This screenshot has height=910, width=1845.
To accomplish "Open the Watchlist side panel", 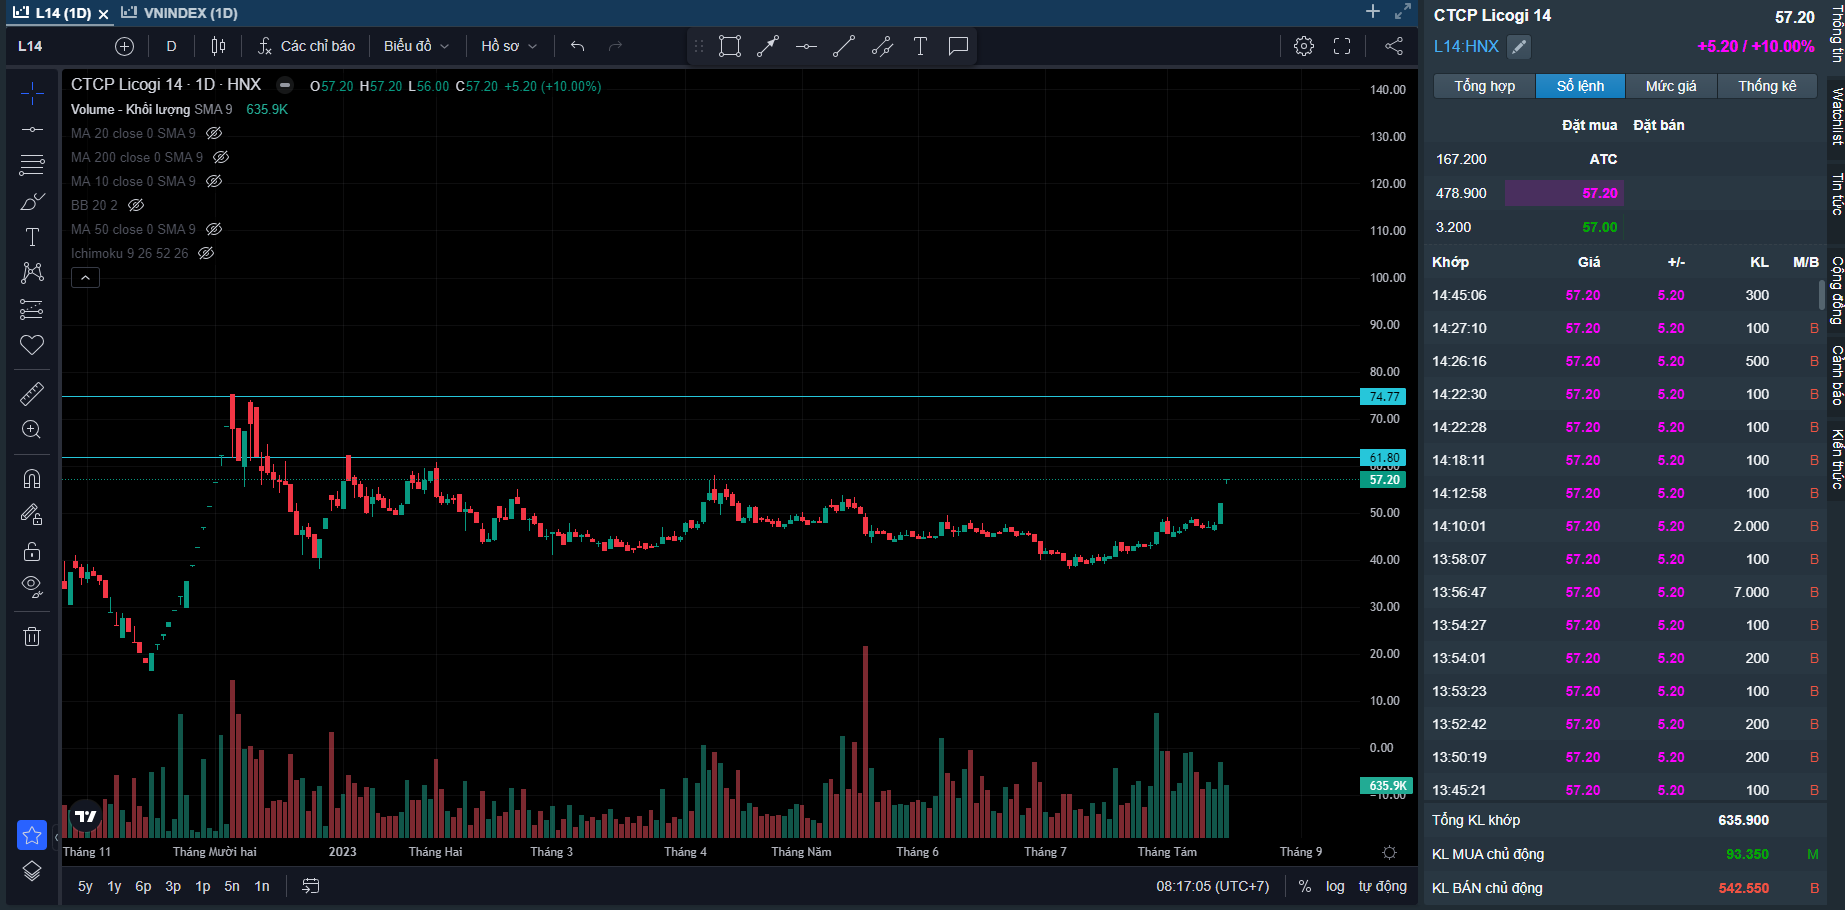I will pos(1837,116).
